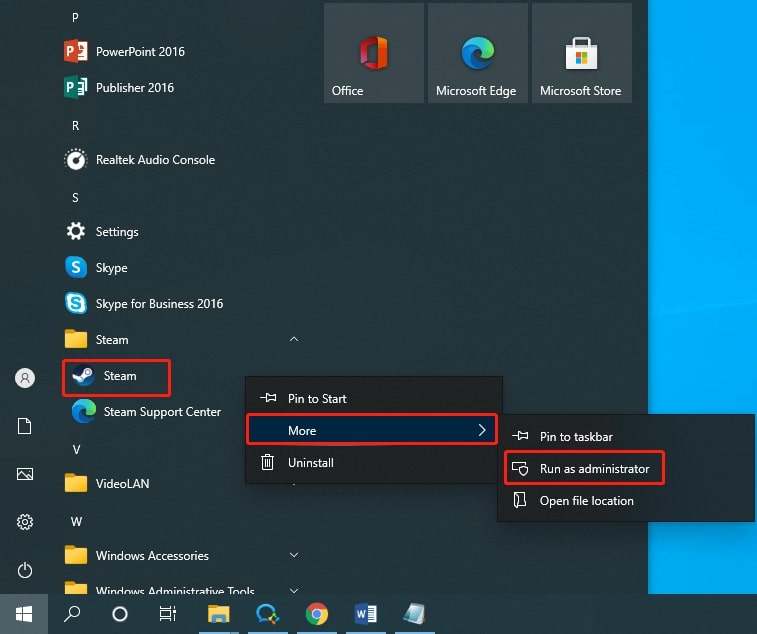Open the Microsoft Store tile
Image resolution: width=757 pixels, height=634 pixels.
coord(581,53)
